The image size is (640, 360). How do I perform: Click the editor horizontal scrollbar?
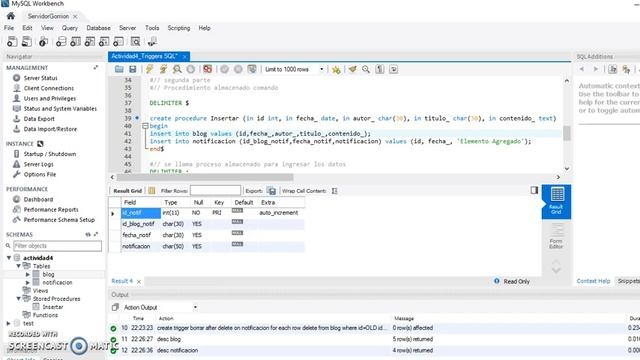[205, 177]
